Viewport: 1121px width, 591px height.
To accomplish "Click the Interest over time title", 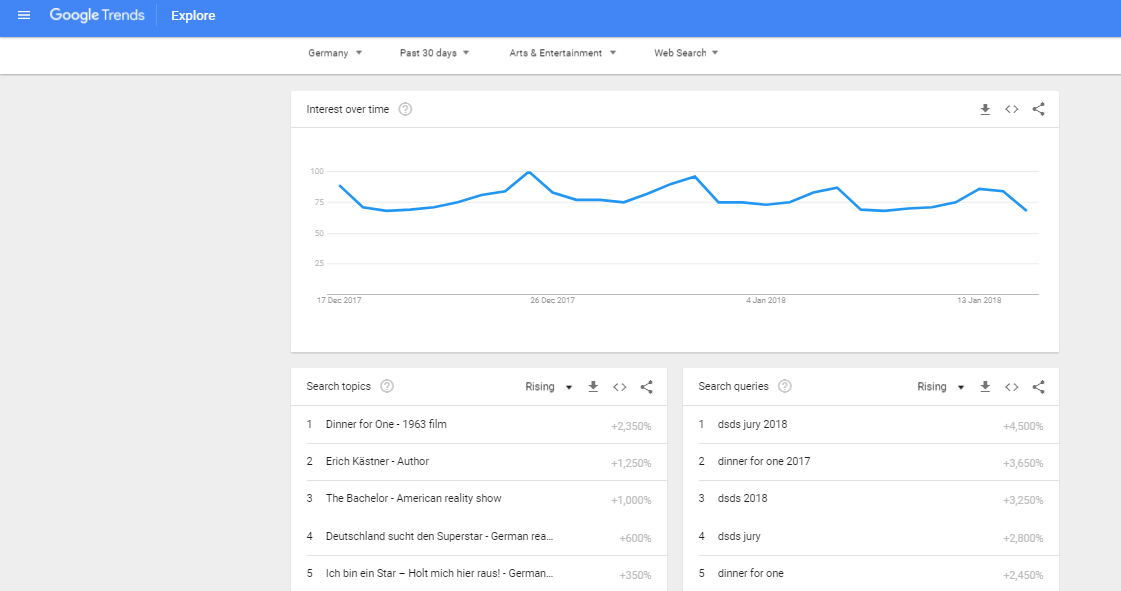I will [x=347, y=109].
